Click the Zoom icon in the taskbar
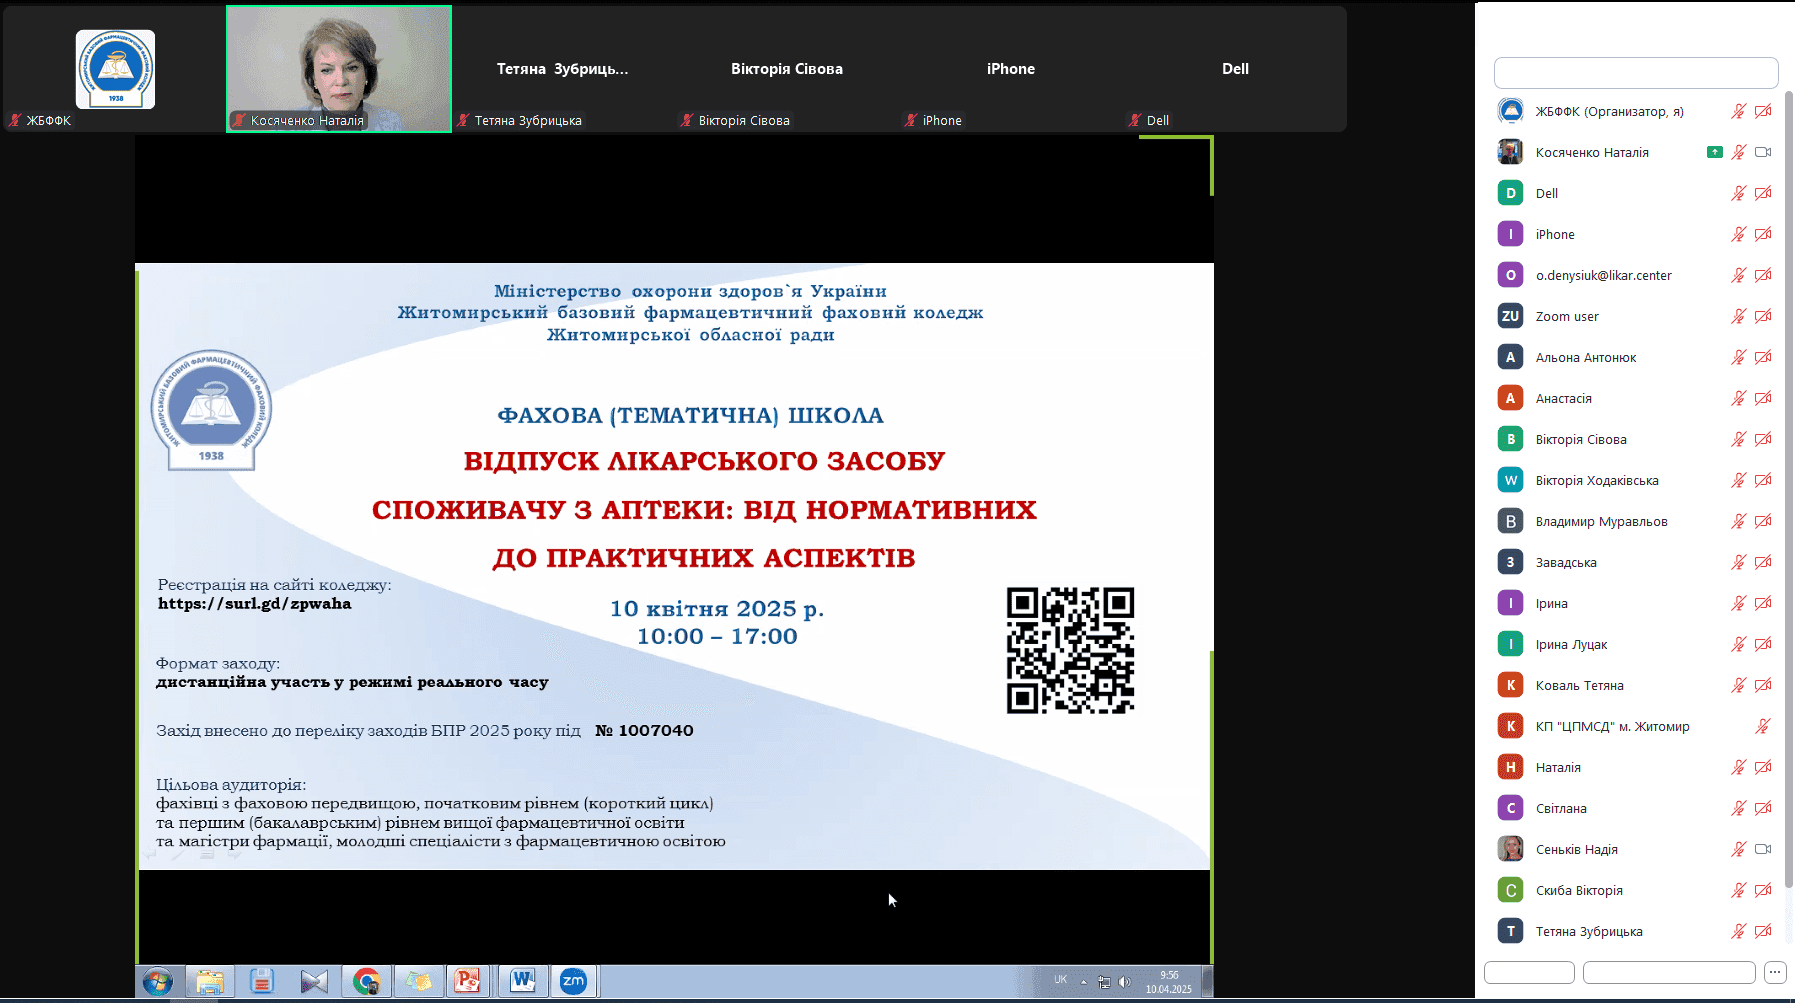 (573, 981)
